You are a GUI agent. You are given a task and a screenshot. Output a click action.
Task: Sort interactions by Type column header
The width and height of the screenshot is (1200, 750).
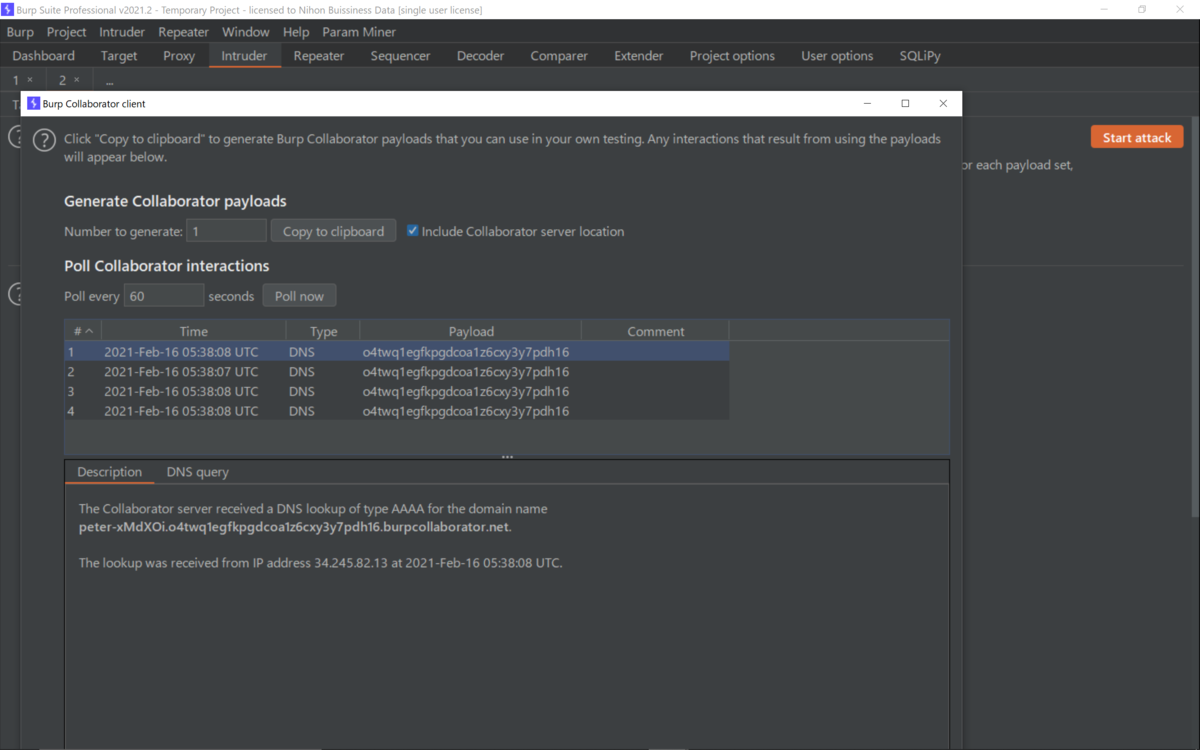(x=323, y=331)
